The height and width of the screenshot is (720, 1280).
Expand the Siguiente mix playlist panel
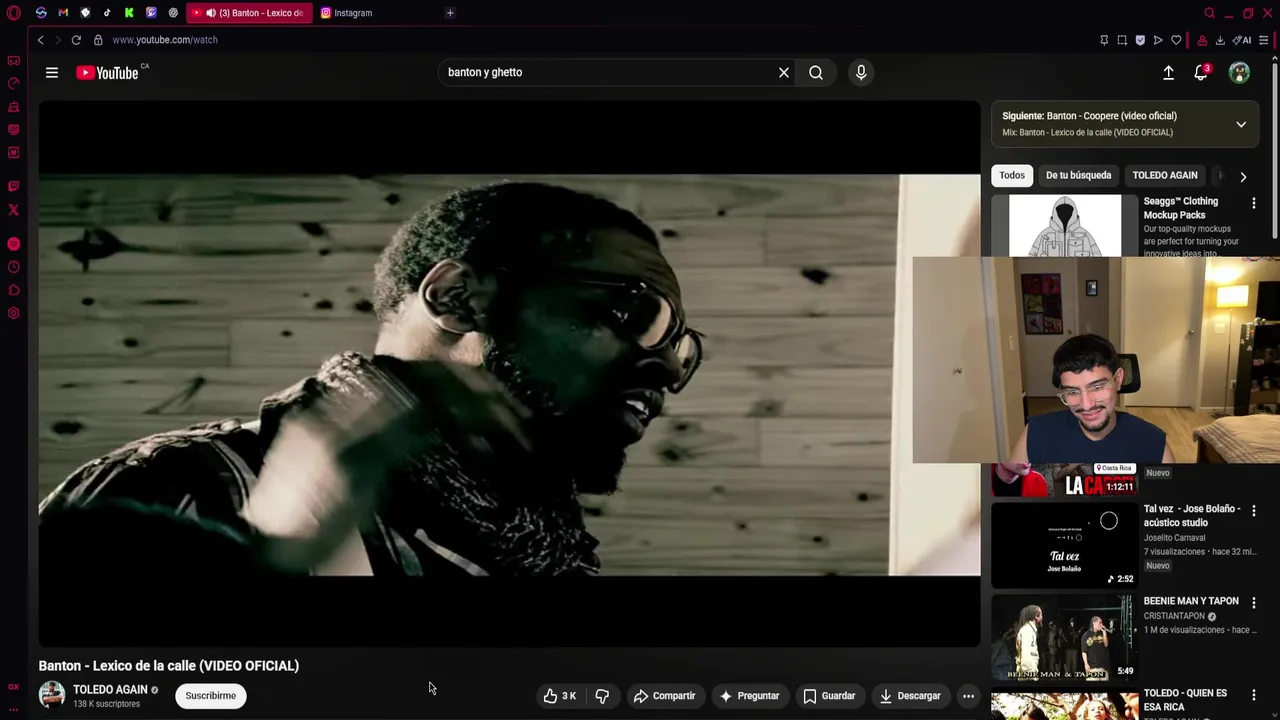(1241, 125)
